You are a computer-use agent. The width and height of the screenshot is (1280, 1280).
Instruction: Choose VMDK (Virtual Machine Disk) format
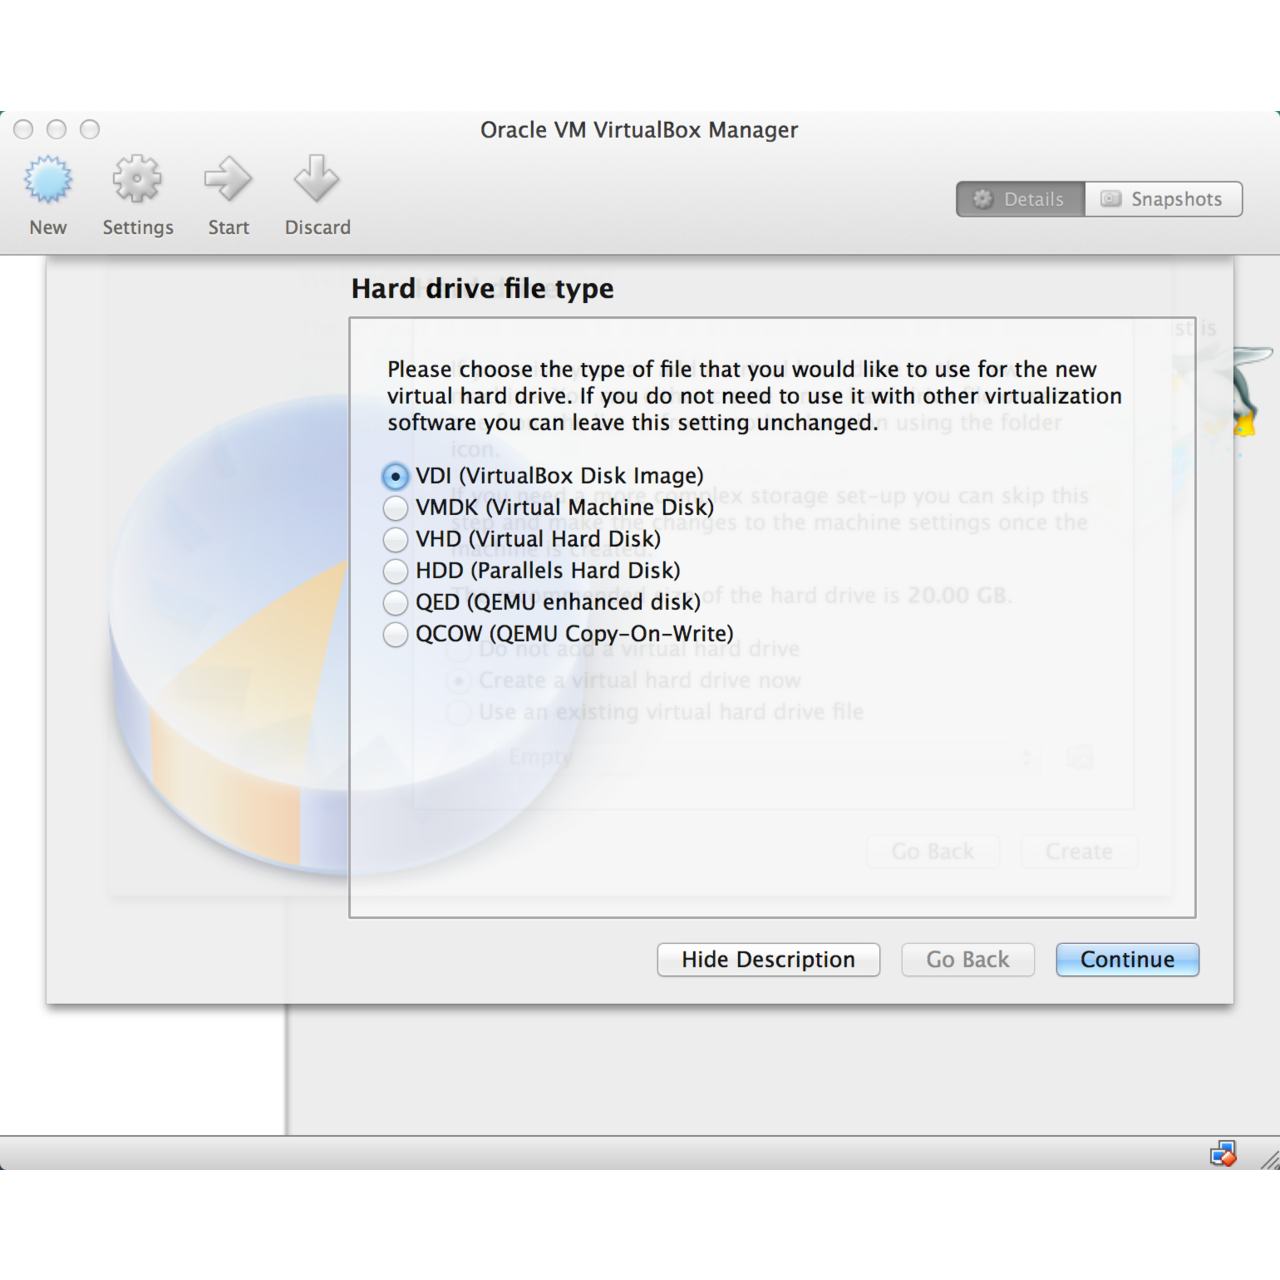coord(395,508)
